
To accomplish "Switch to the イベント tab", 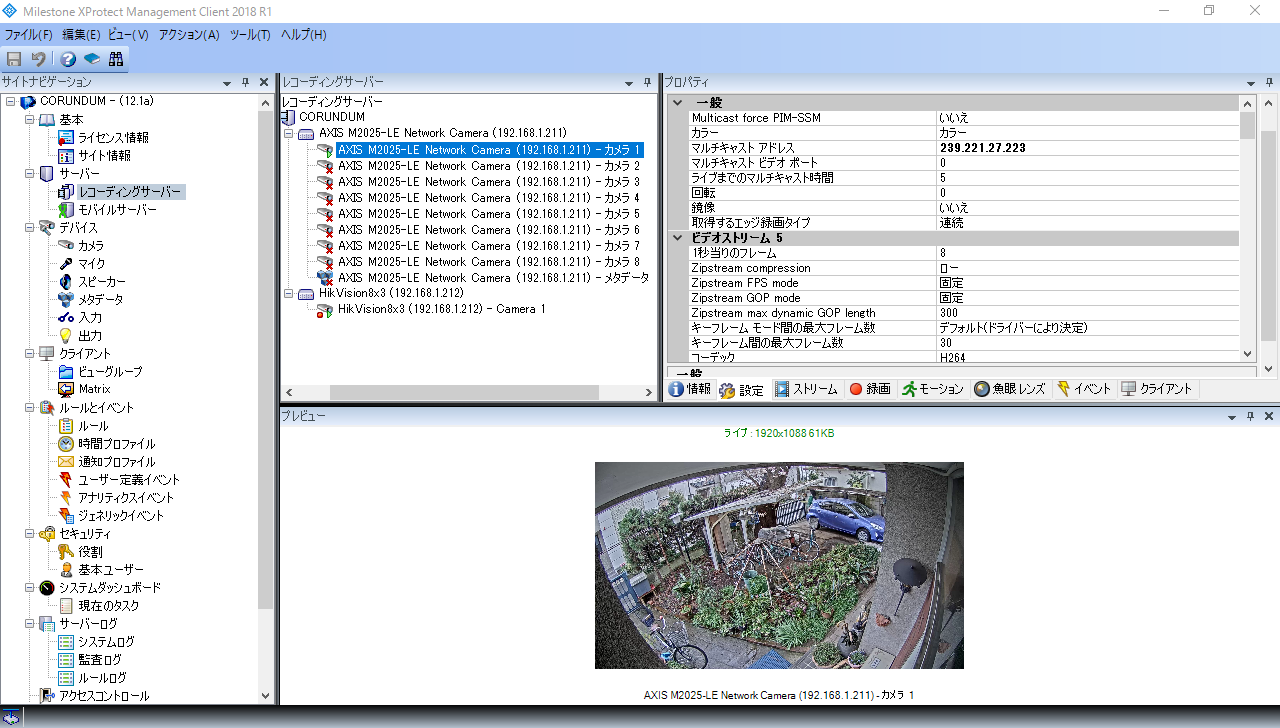I will pos(1083,390).
